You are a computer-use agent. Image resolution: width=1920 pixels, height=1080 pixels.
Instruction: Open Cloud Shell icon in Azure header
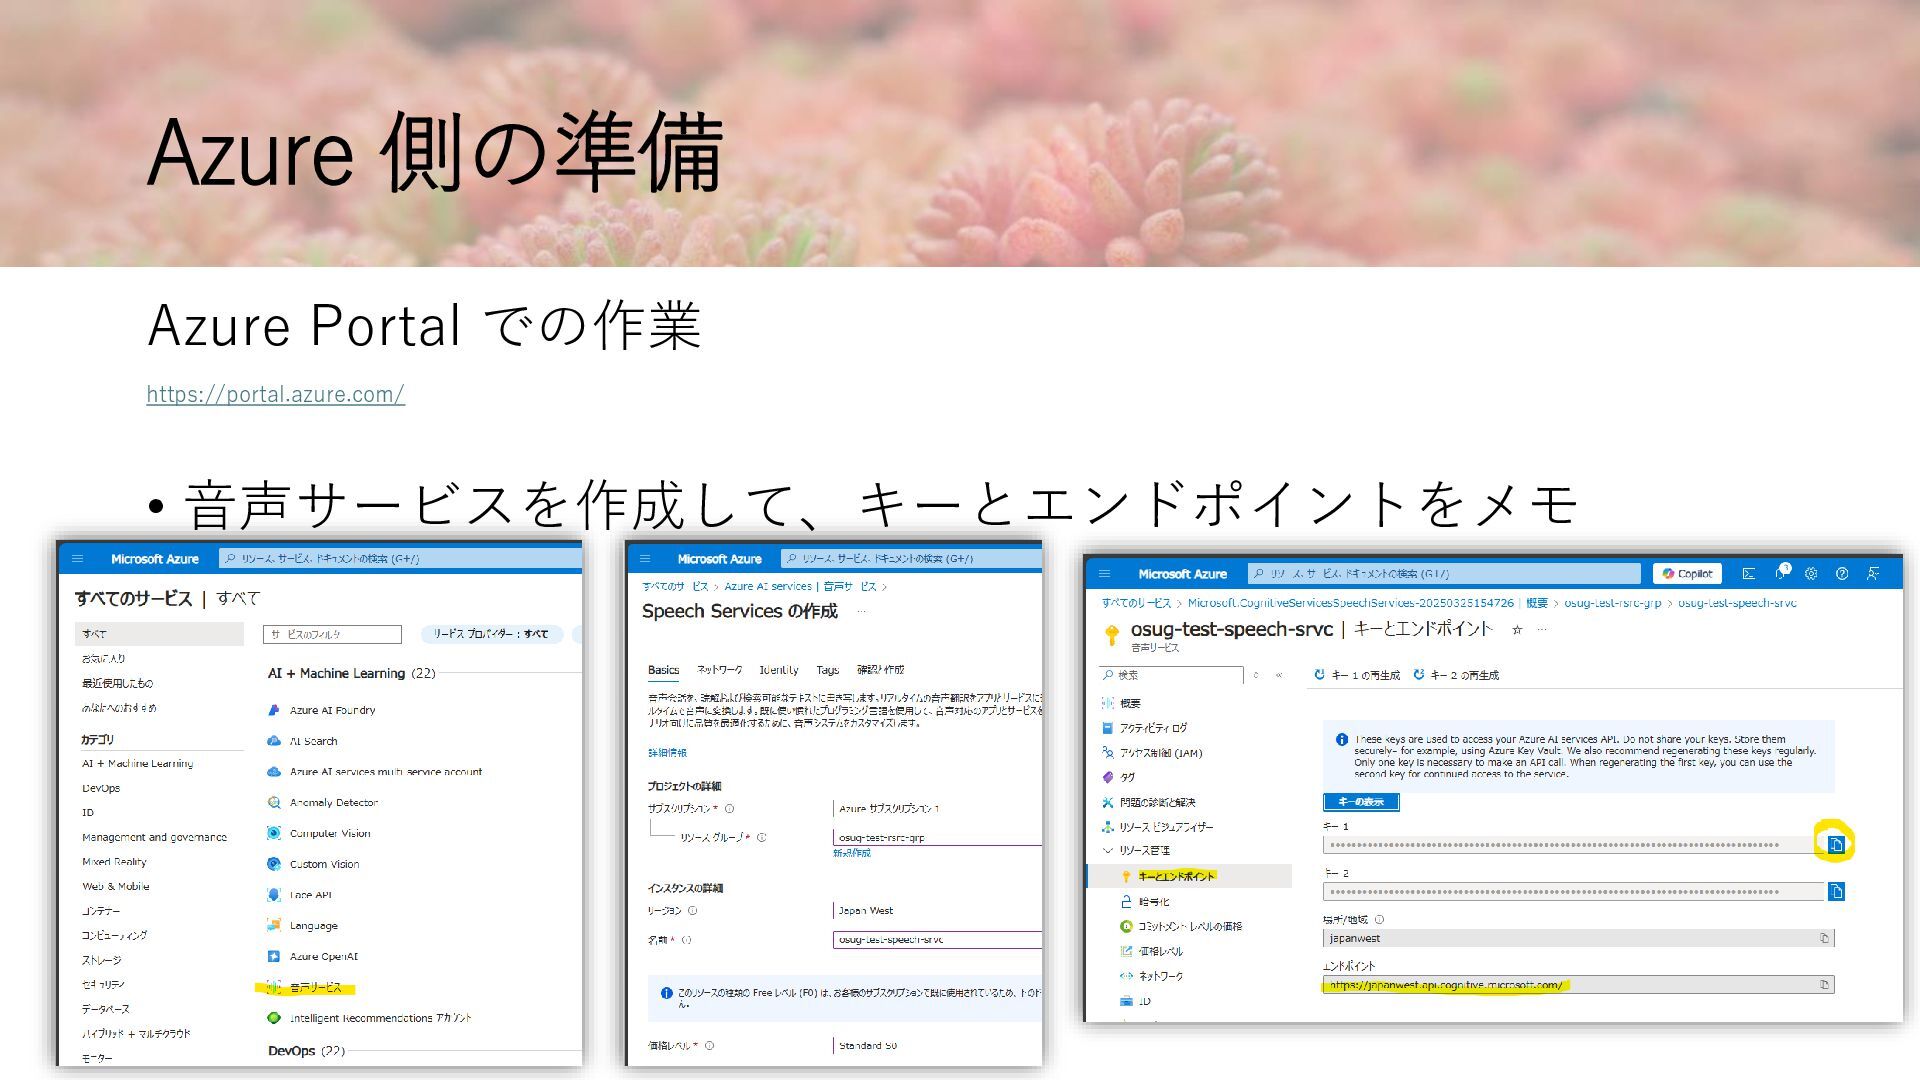1748,574
